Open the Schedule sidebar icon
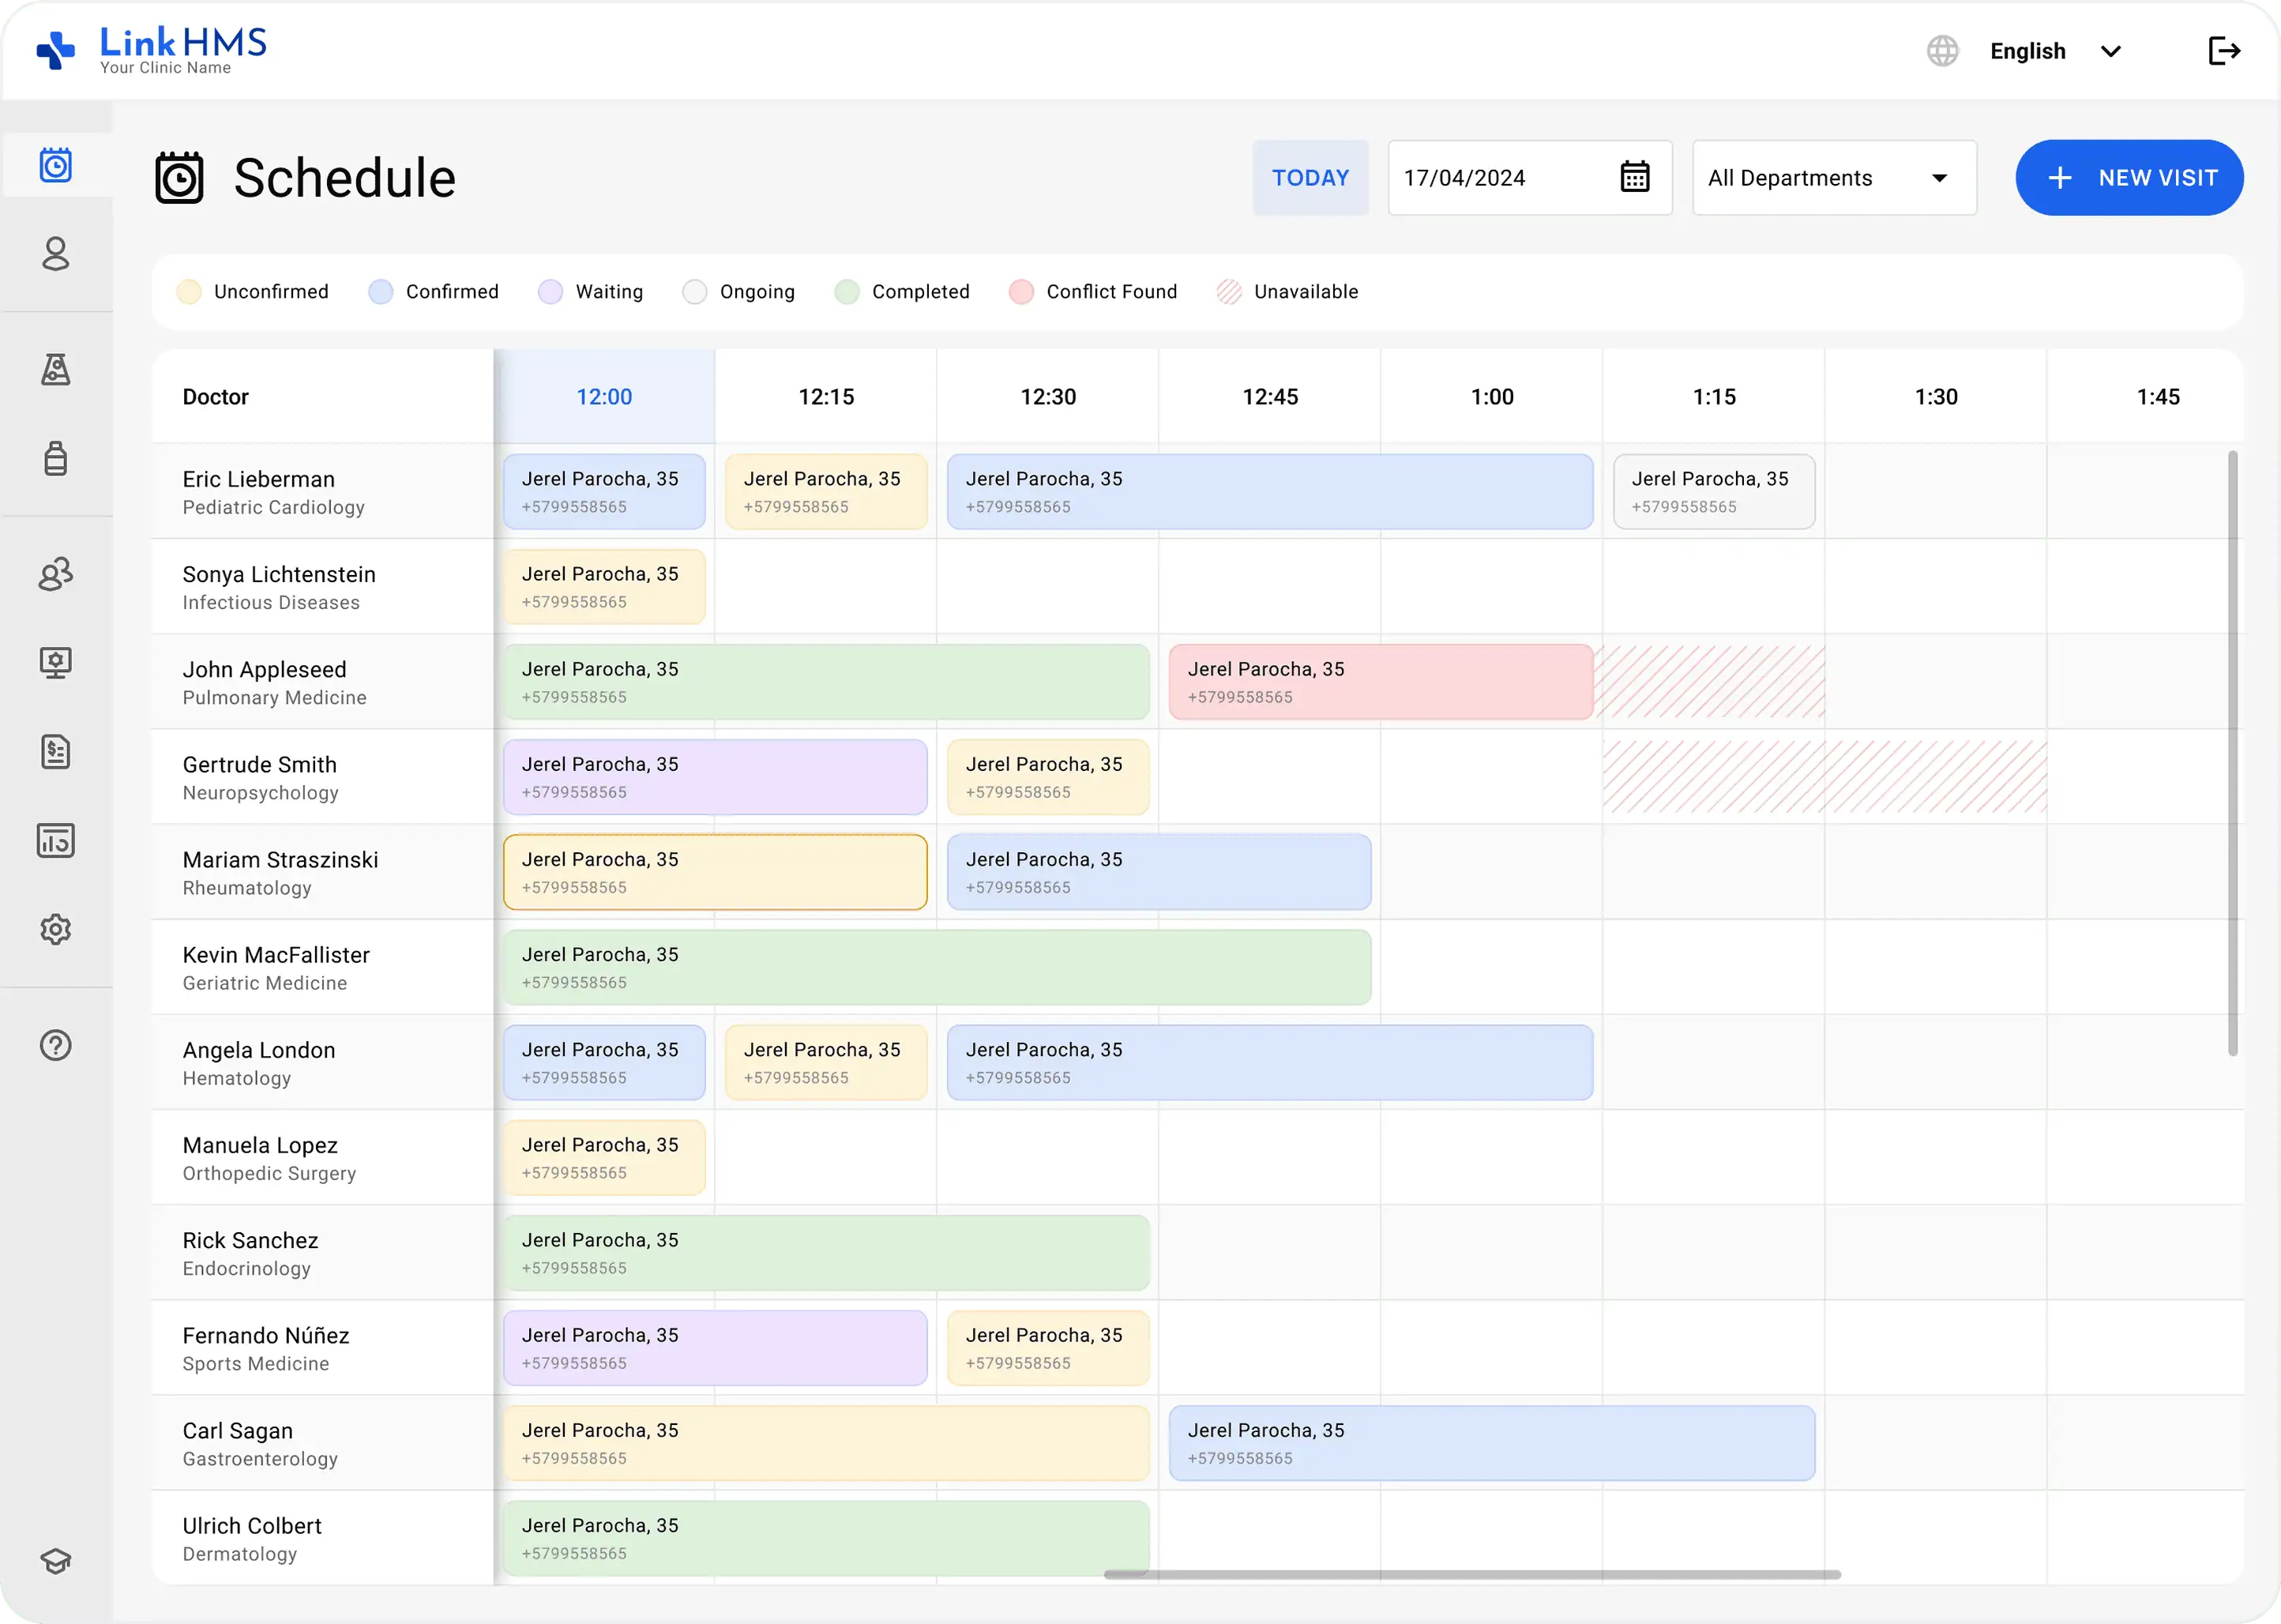The height and width of the screenshot is (1624, 2281). [x=56, y=165]
